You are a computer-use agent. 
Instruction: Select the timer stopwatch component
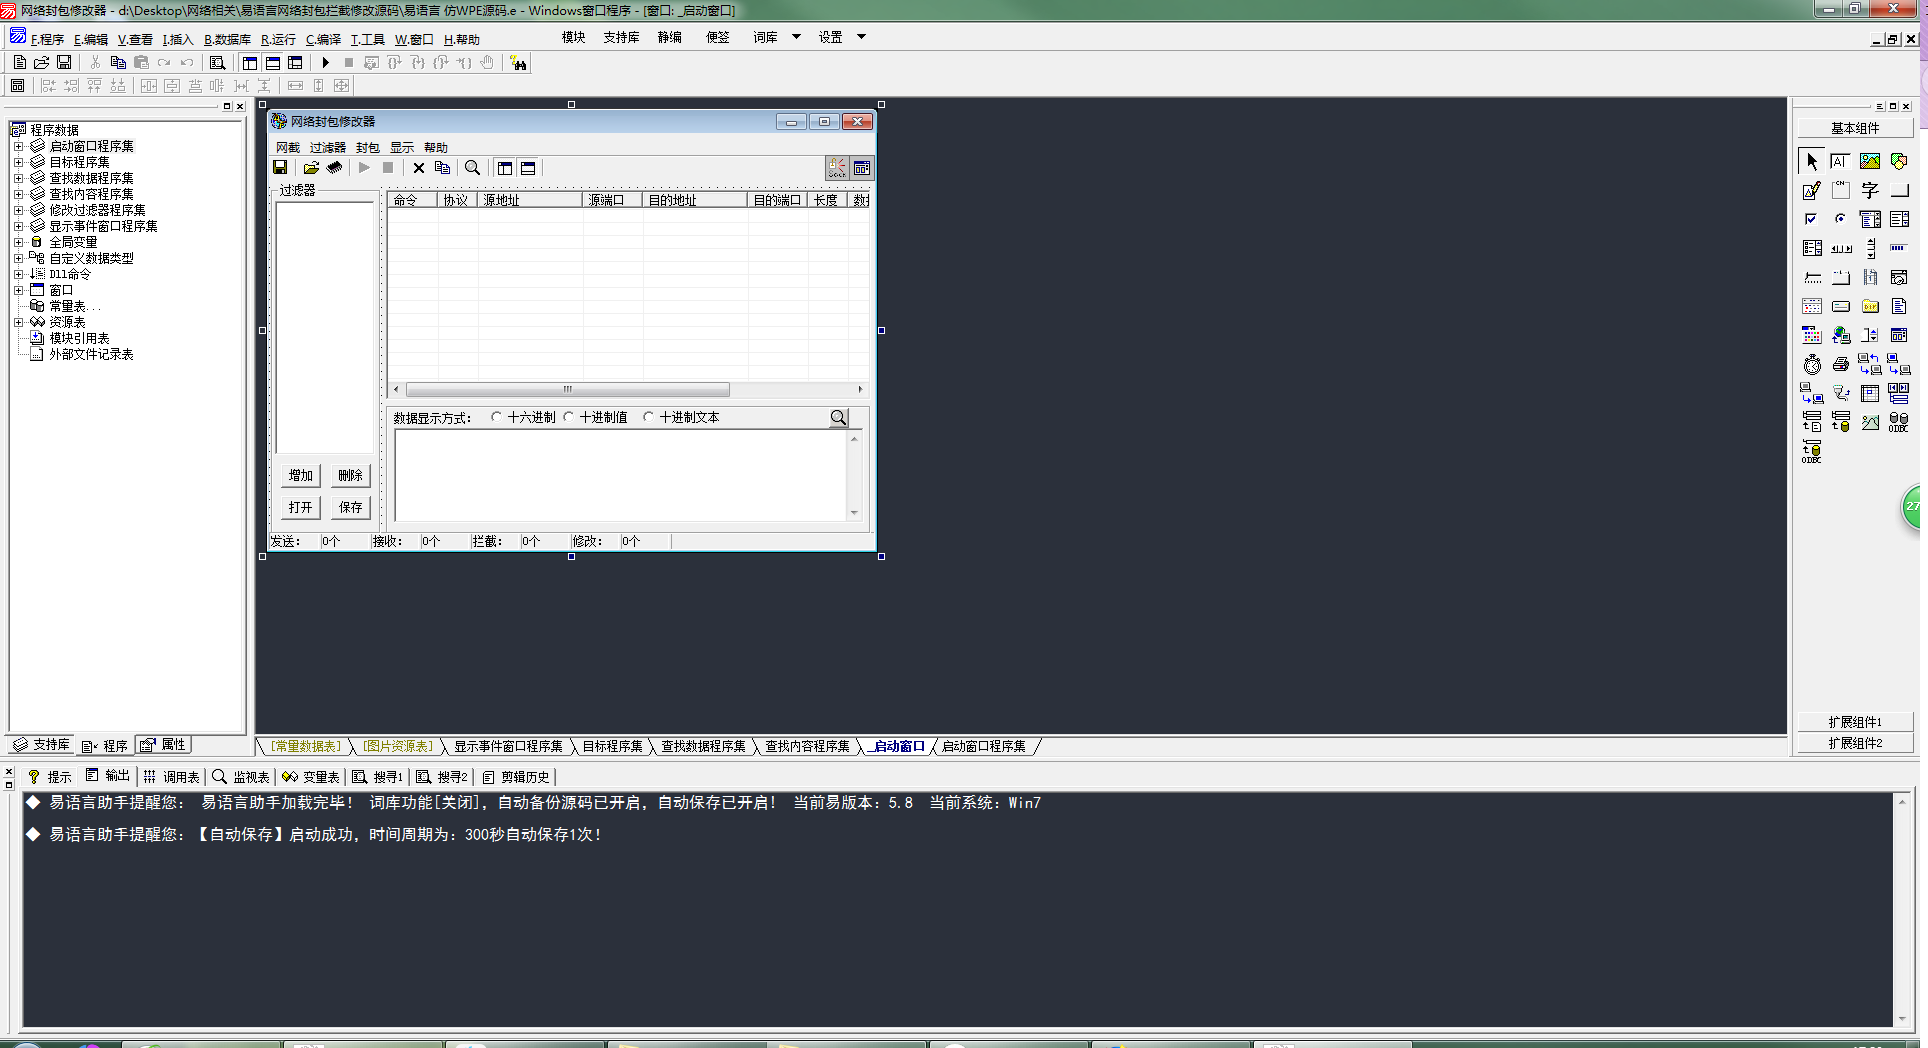[x=1811, y=364]
